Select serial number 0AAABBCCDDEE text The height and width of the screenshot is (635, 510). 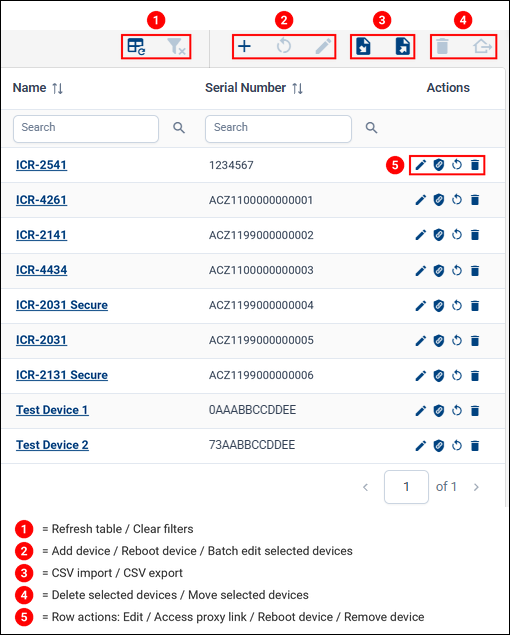252,410
